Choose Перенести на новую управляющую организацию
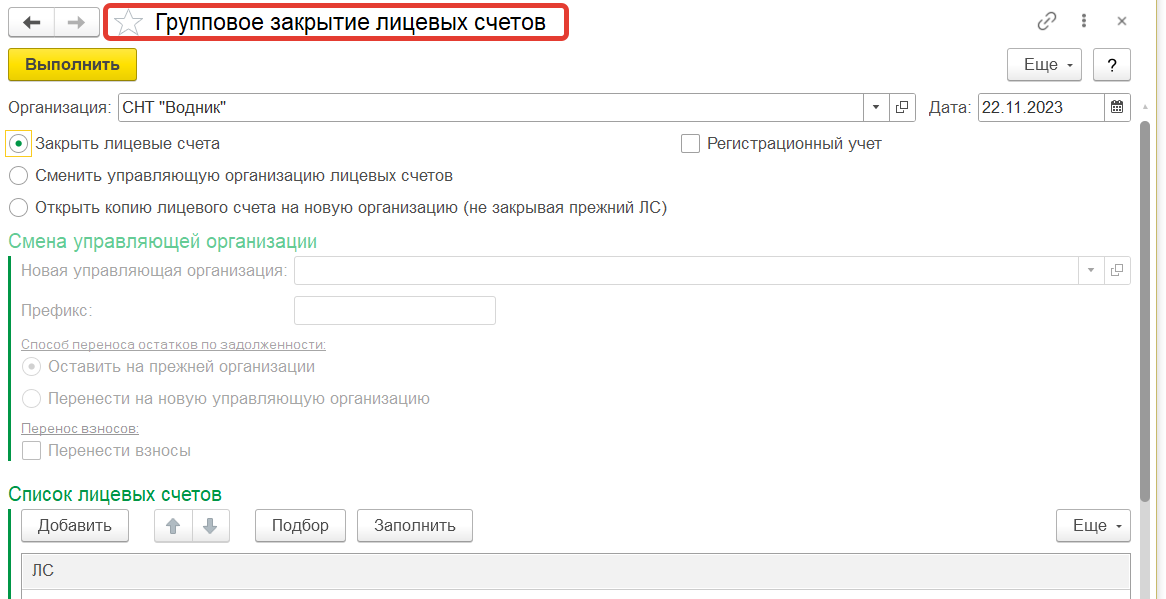Screen dimensions: 1166x599 click(31, 398)
